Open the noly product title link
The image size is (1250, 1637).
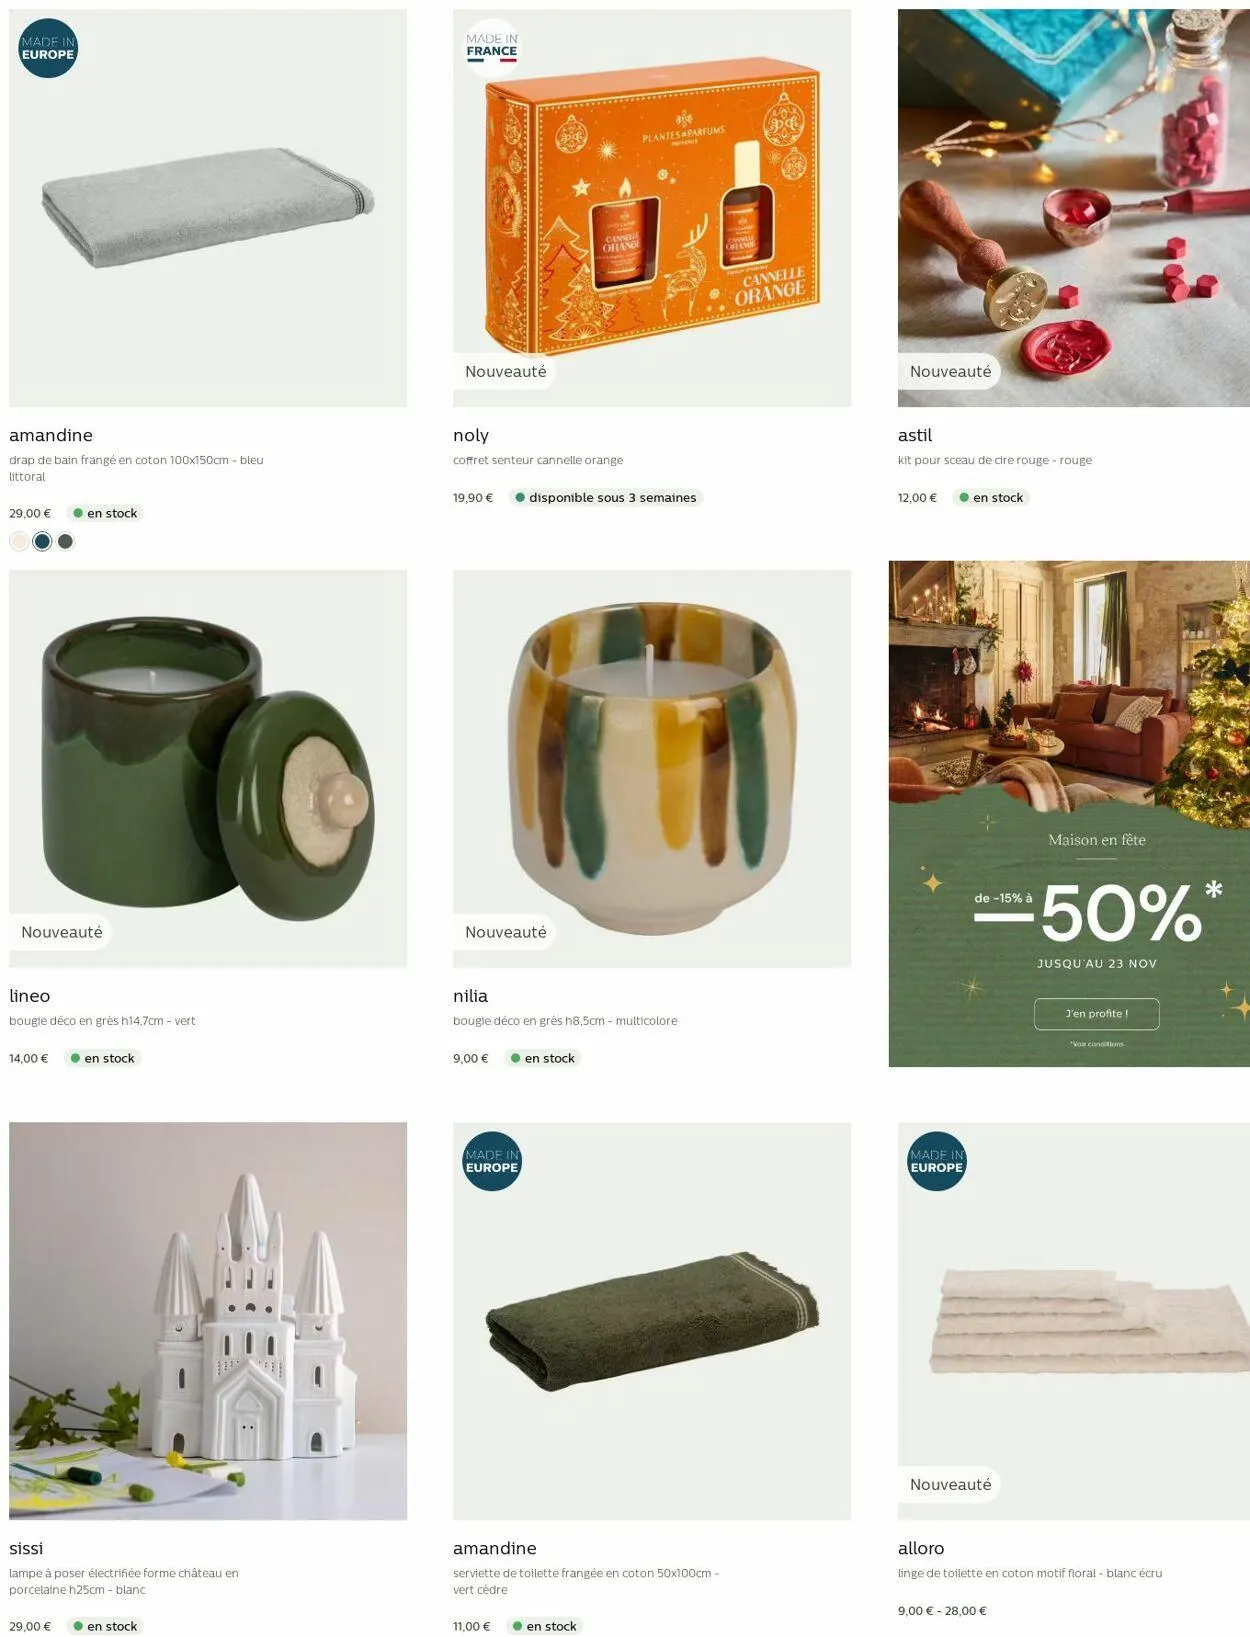coord(471,435)
